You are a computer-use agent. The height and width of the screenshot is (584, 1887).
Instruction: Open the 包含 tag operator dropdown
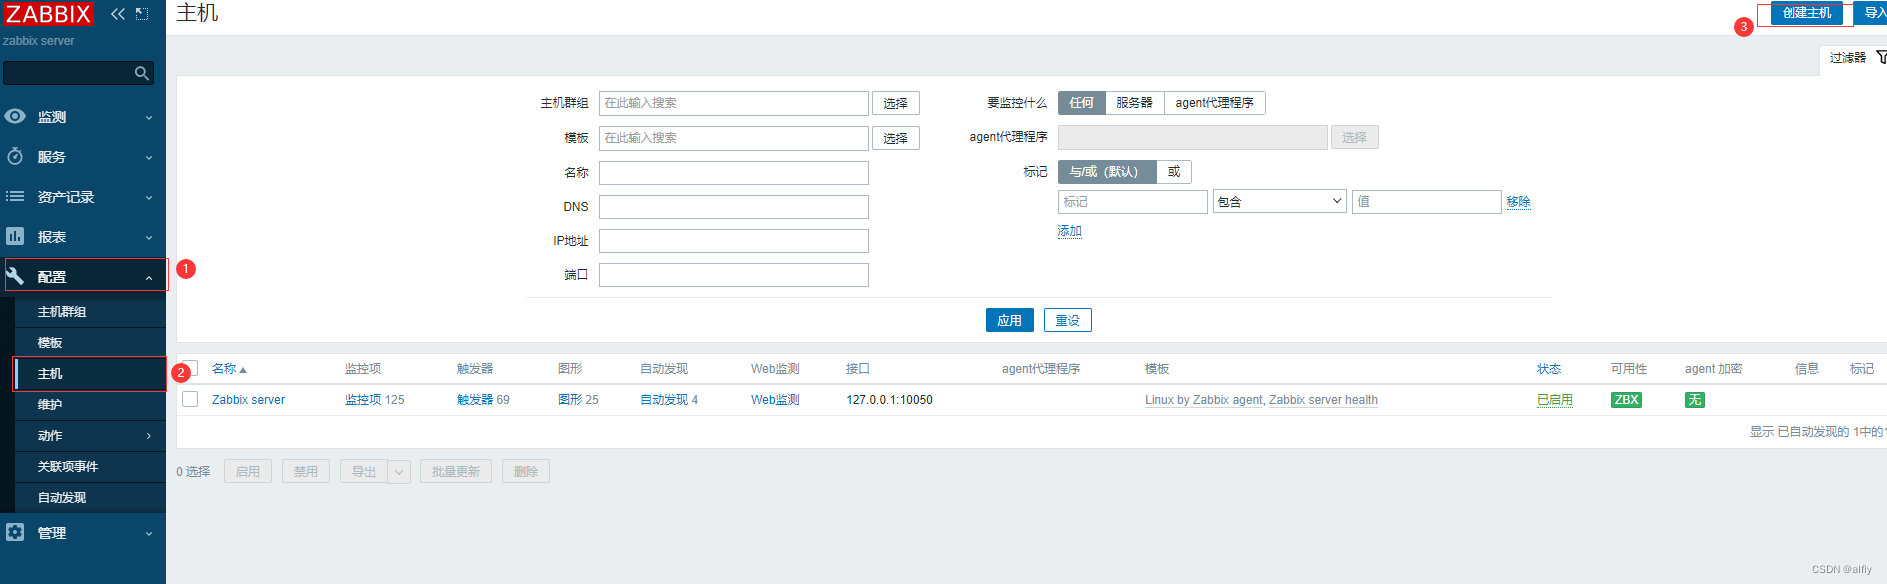1280,202
